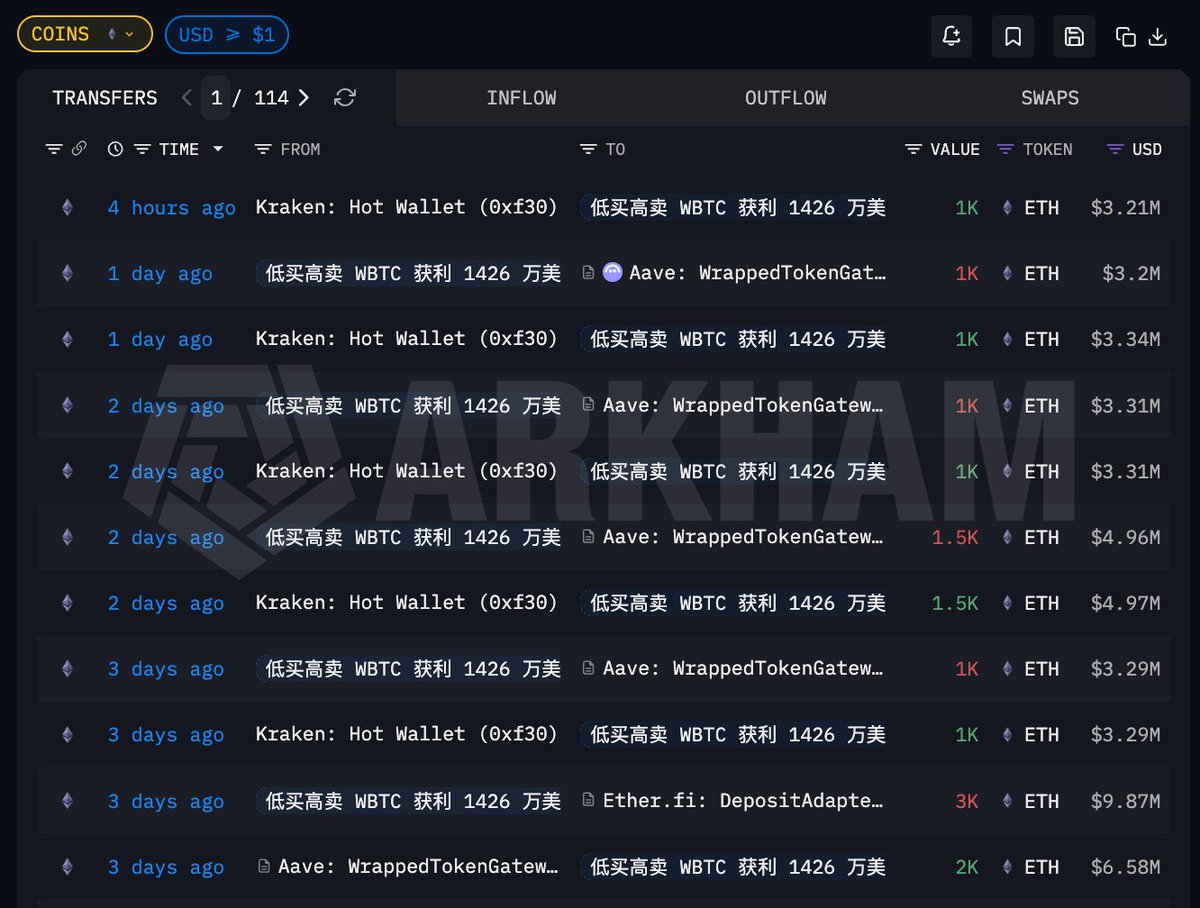Click contract icon in $3.29M Aave row
Screen dimensions: 1200x908
589,668
